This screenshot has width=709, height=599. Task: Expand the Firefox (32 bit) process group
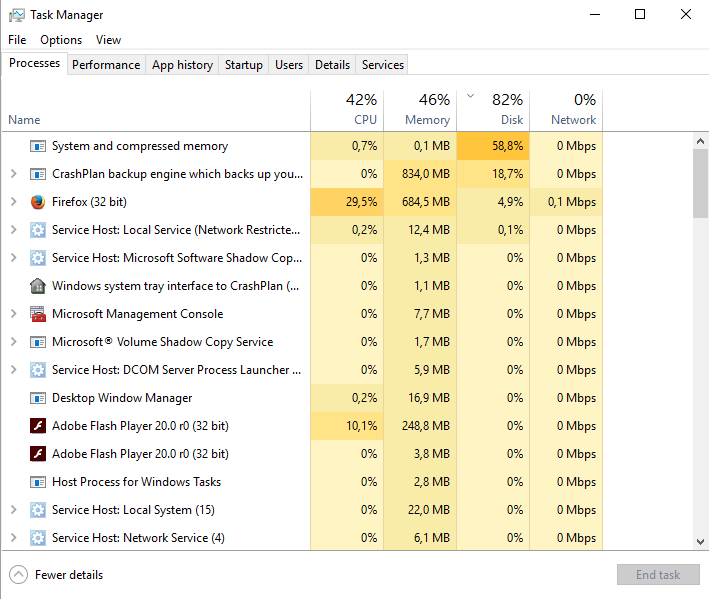(x=14, y=202)
